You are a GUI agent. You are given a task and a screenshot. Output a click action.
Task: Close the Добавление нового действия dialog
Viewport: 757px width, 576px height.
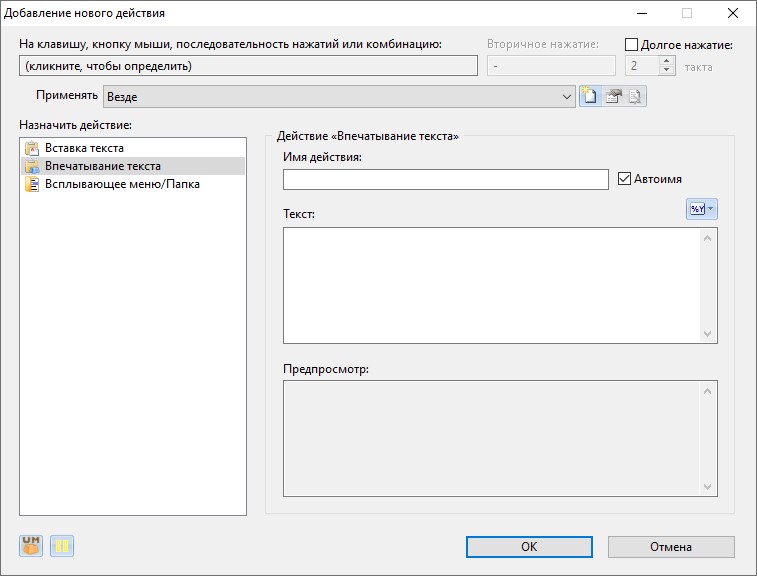click(x=733, y=13)
